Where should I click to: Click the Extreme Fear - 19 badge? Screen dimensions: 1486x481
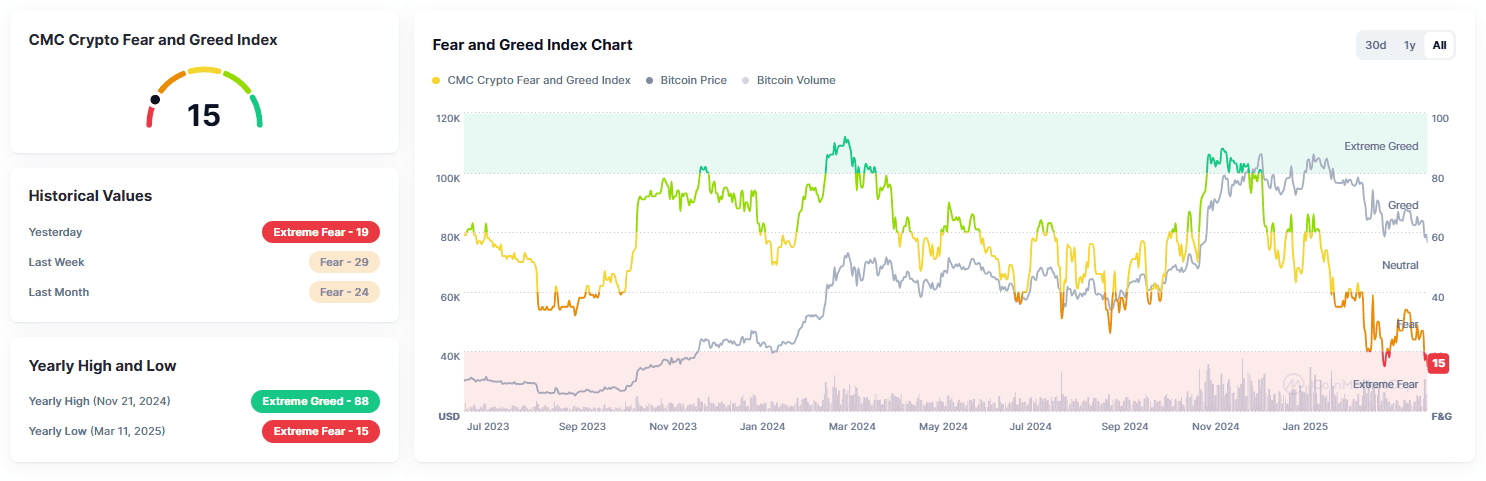[x=321, y=232]
